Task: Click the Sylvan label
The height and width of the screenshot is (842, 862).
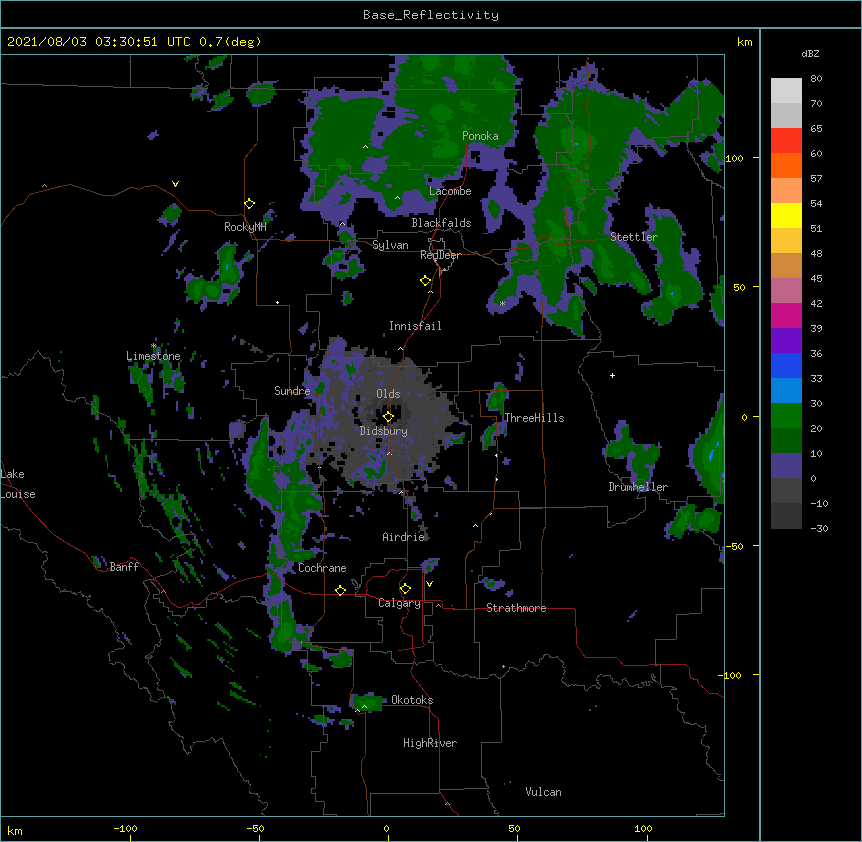Action: tap(390, 245)
